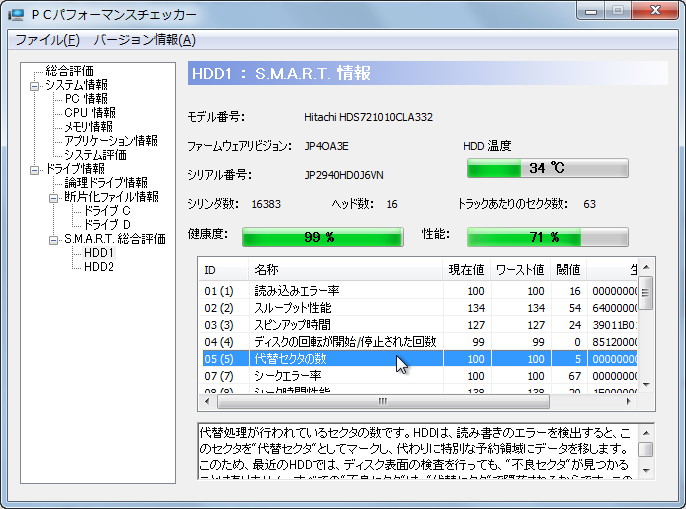Screen dimensions: 686x509
Task: Select メモリ情報 tree item
Action: coord(89,127)
